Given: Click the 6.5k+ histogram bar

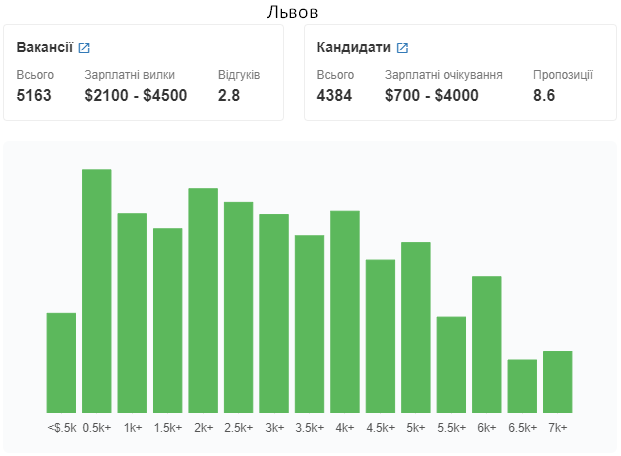Looking at the screenshot, I should 522,386.
